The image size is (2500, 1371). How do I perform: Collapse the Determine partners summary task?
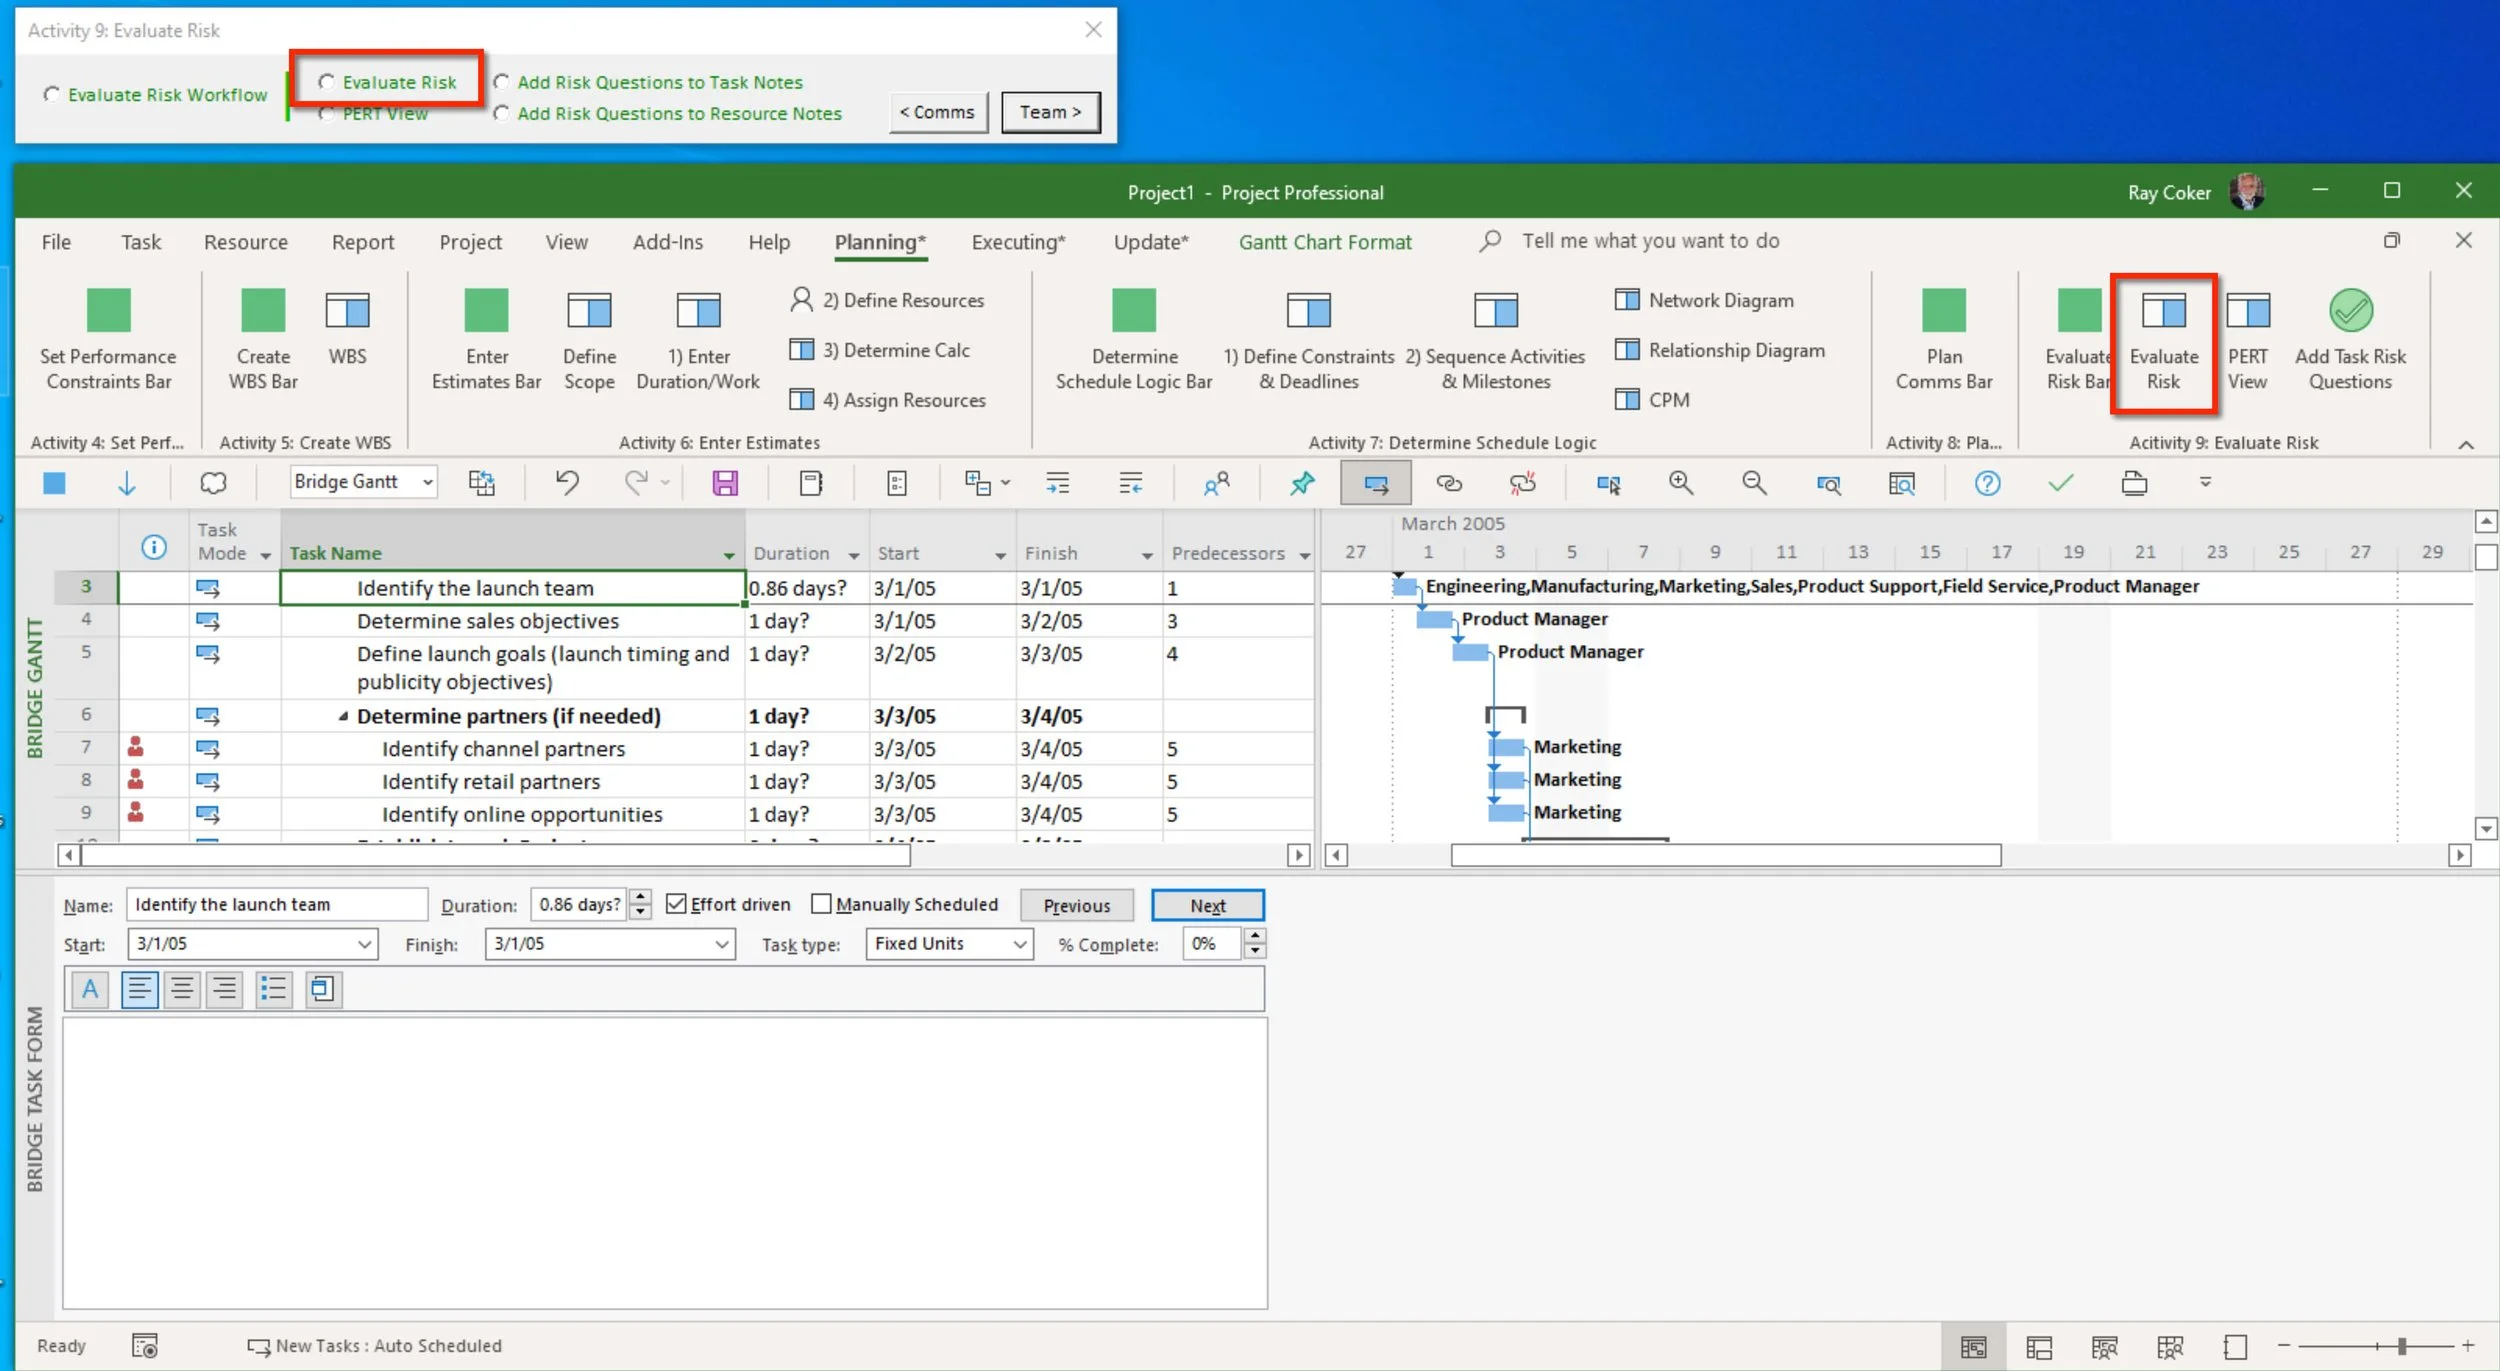coord(343,716)
